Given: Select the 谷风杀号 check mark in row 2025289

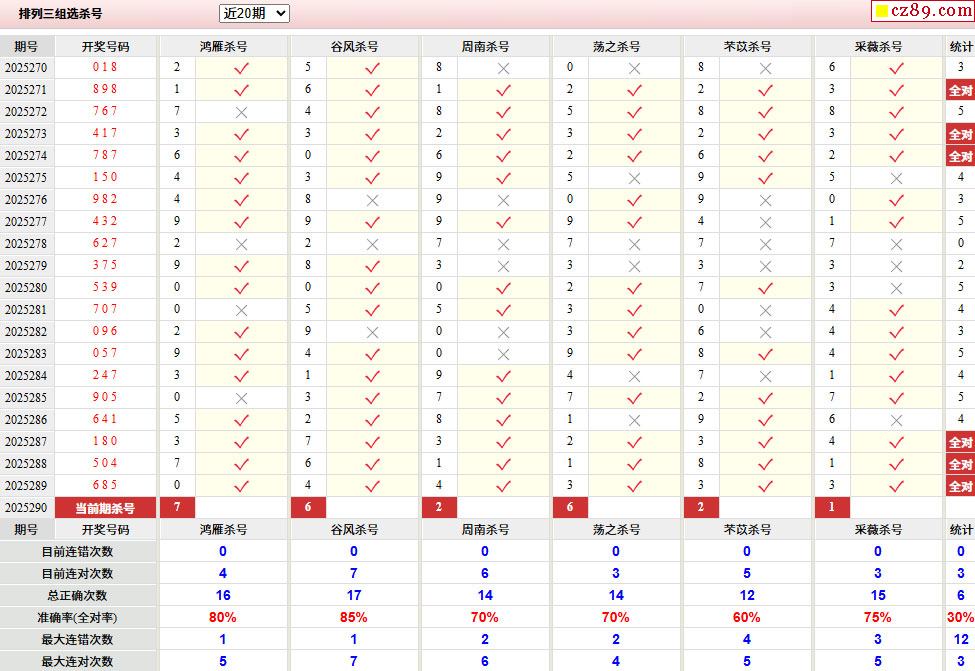Looking at the screenshot, I should point(372,486).
